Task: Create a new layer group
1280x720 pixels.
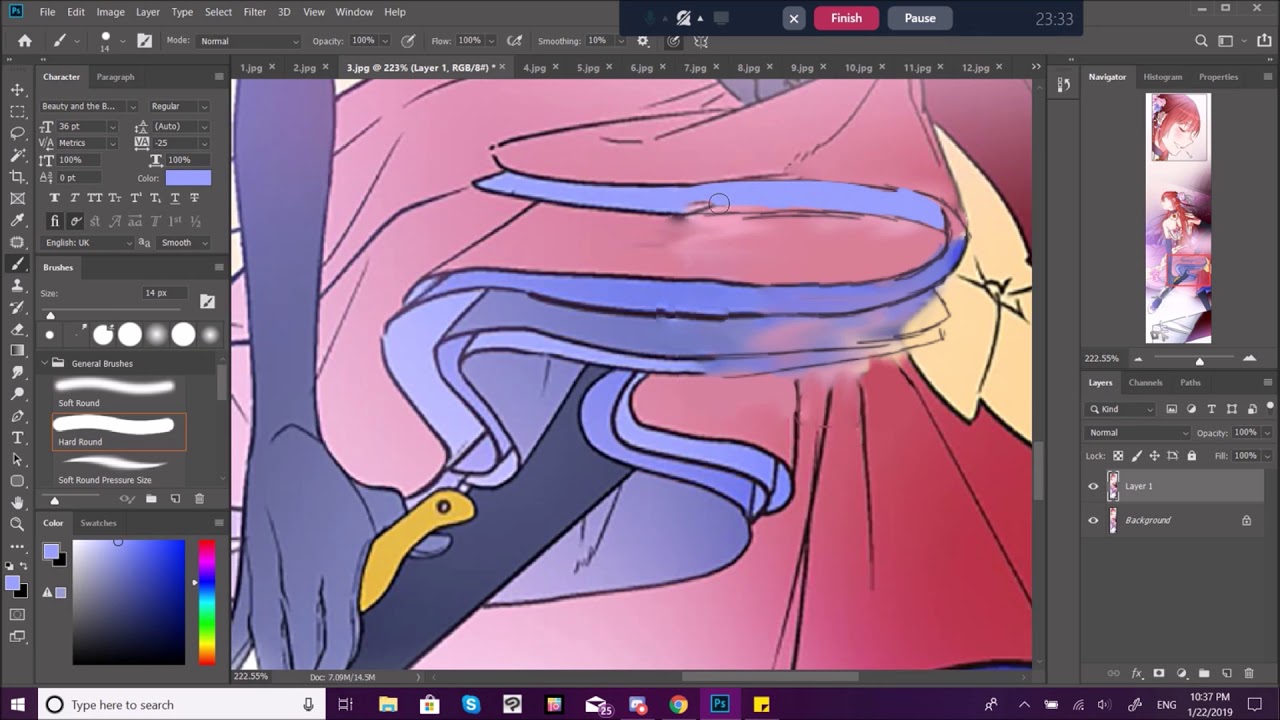Action: coord(1204,674)
